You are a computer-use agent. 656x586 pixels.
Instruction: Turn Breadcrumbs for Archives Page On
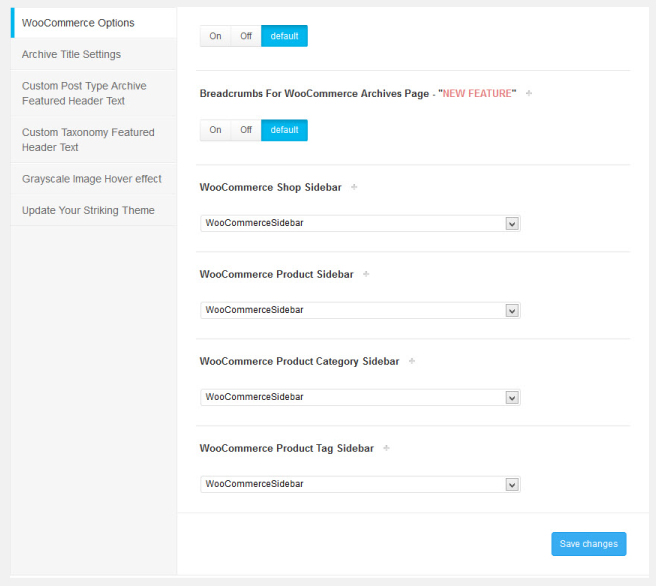[x=215, y=130]
